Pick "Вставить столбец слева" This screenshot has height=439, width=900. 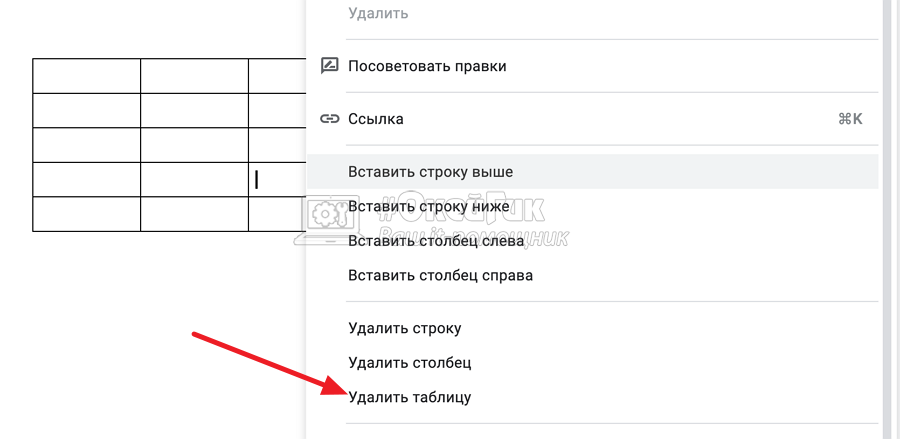click(436, 240)
